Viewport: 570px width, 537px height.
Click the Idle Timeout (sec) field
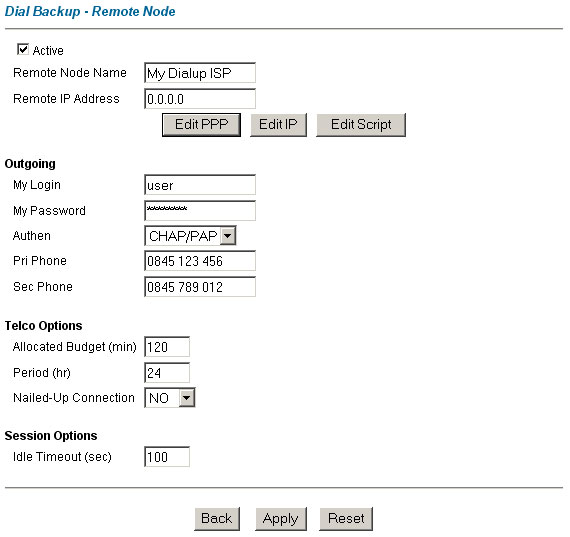167,457
